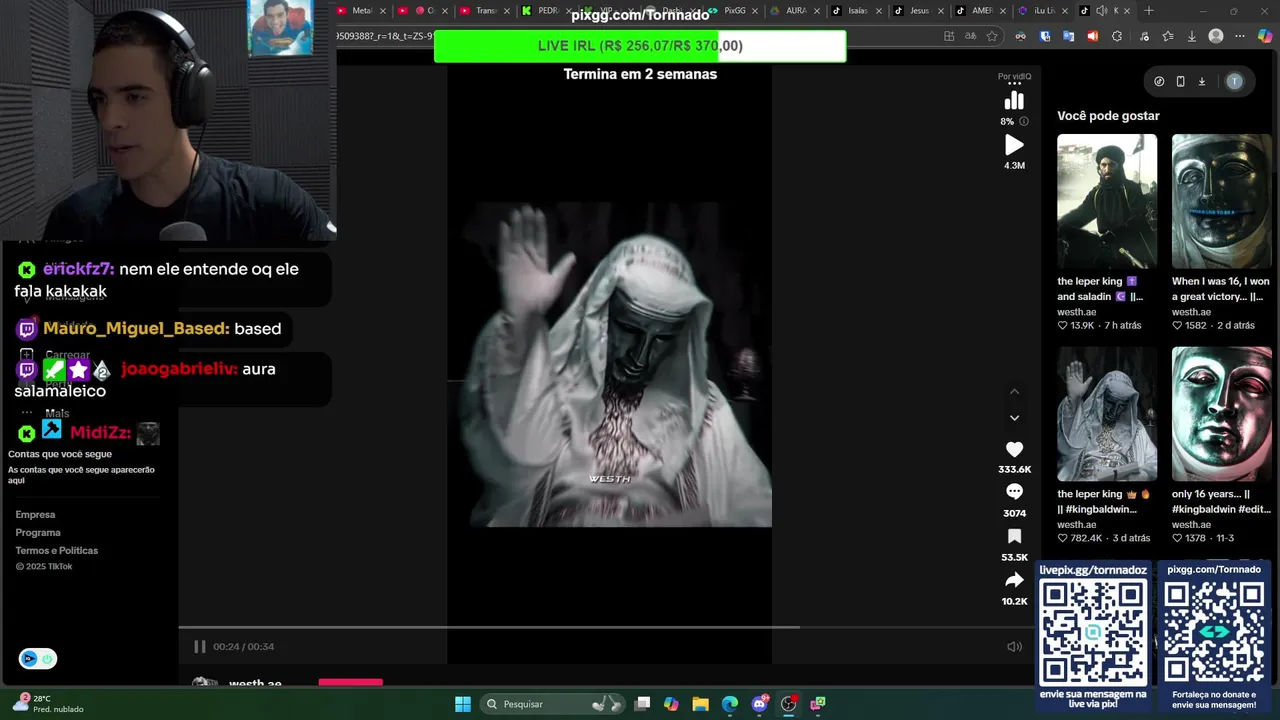Open the apps grid icon in address bar
This screenshot has width=1280, height=720.
[x=949, y=36]
